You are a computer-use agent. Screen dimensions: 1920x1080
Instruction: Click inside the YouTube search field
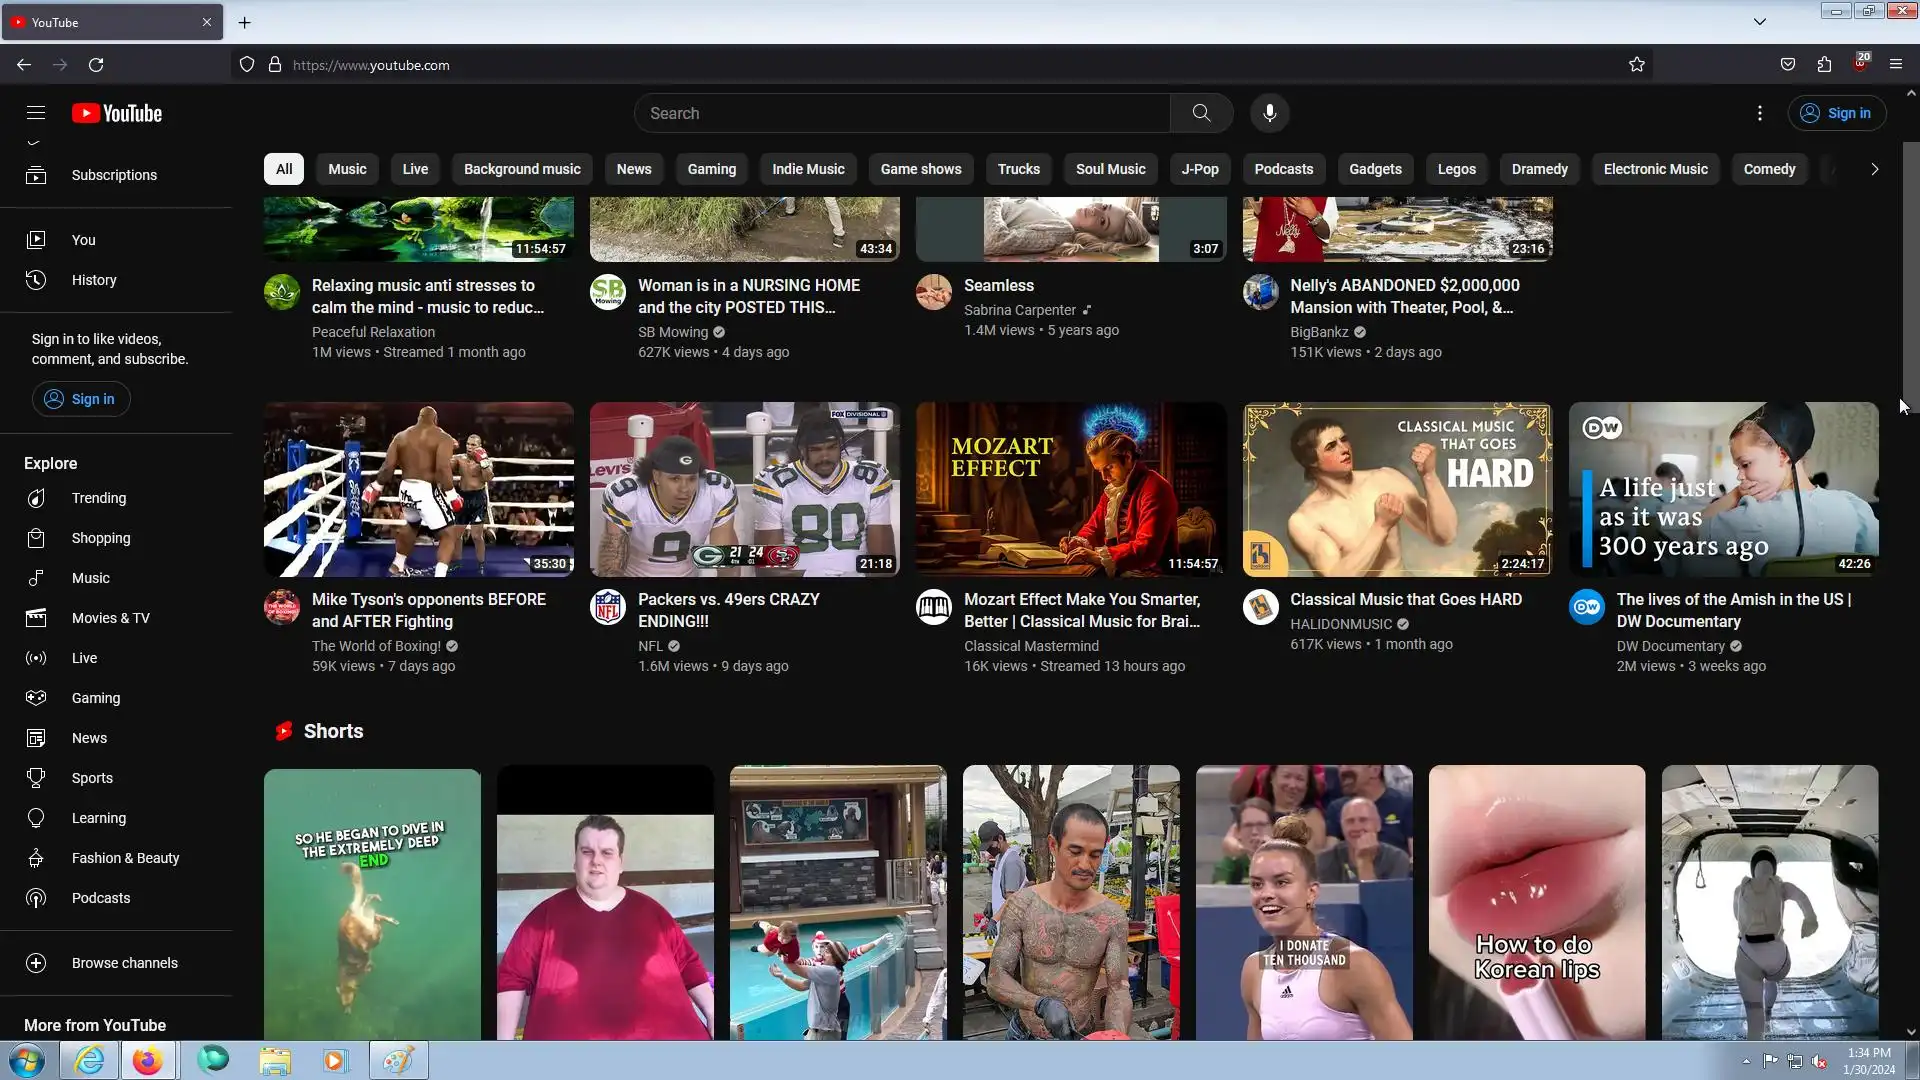[x=900, y=113]
